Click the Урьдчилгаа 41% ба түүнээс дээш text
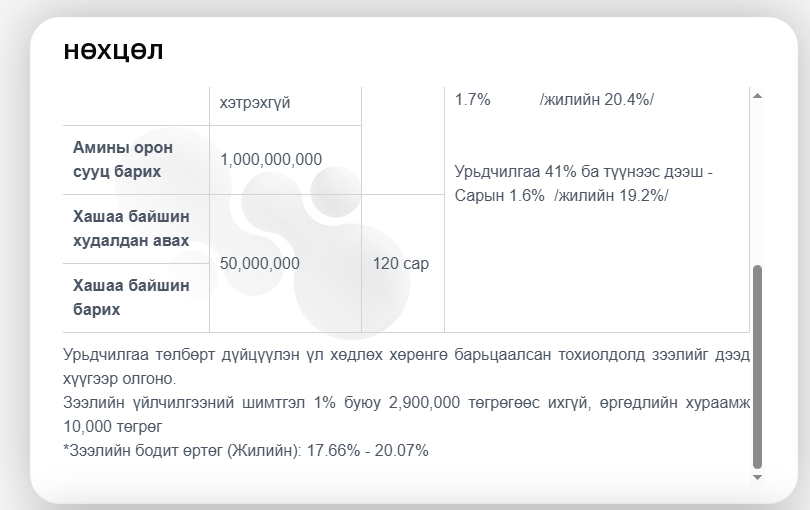Viewport: 810px width, 510px height. [x=583, y=172]
